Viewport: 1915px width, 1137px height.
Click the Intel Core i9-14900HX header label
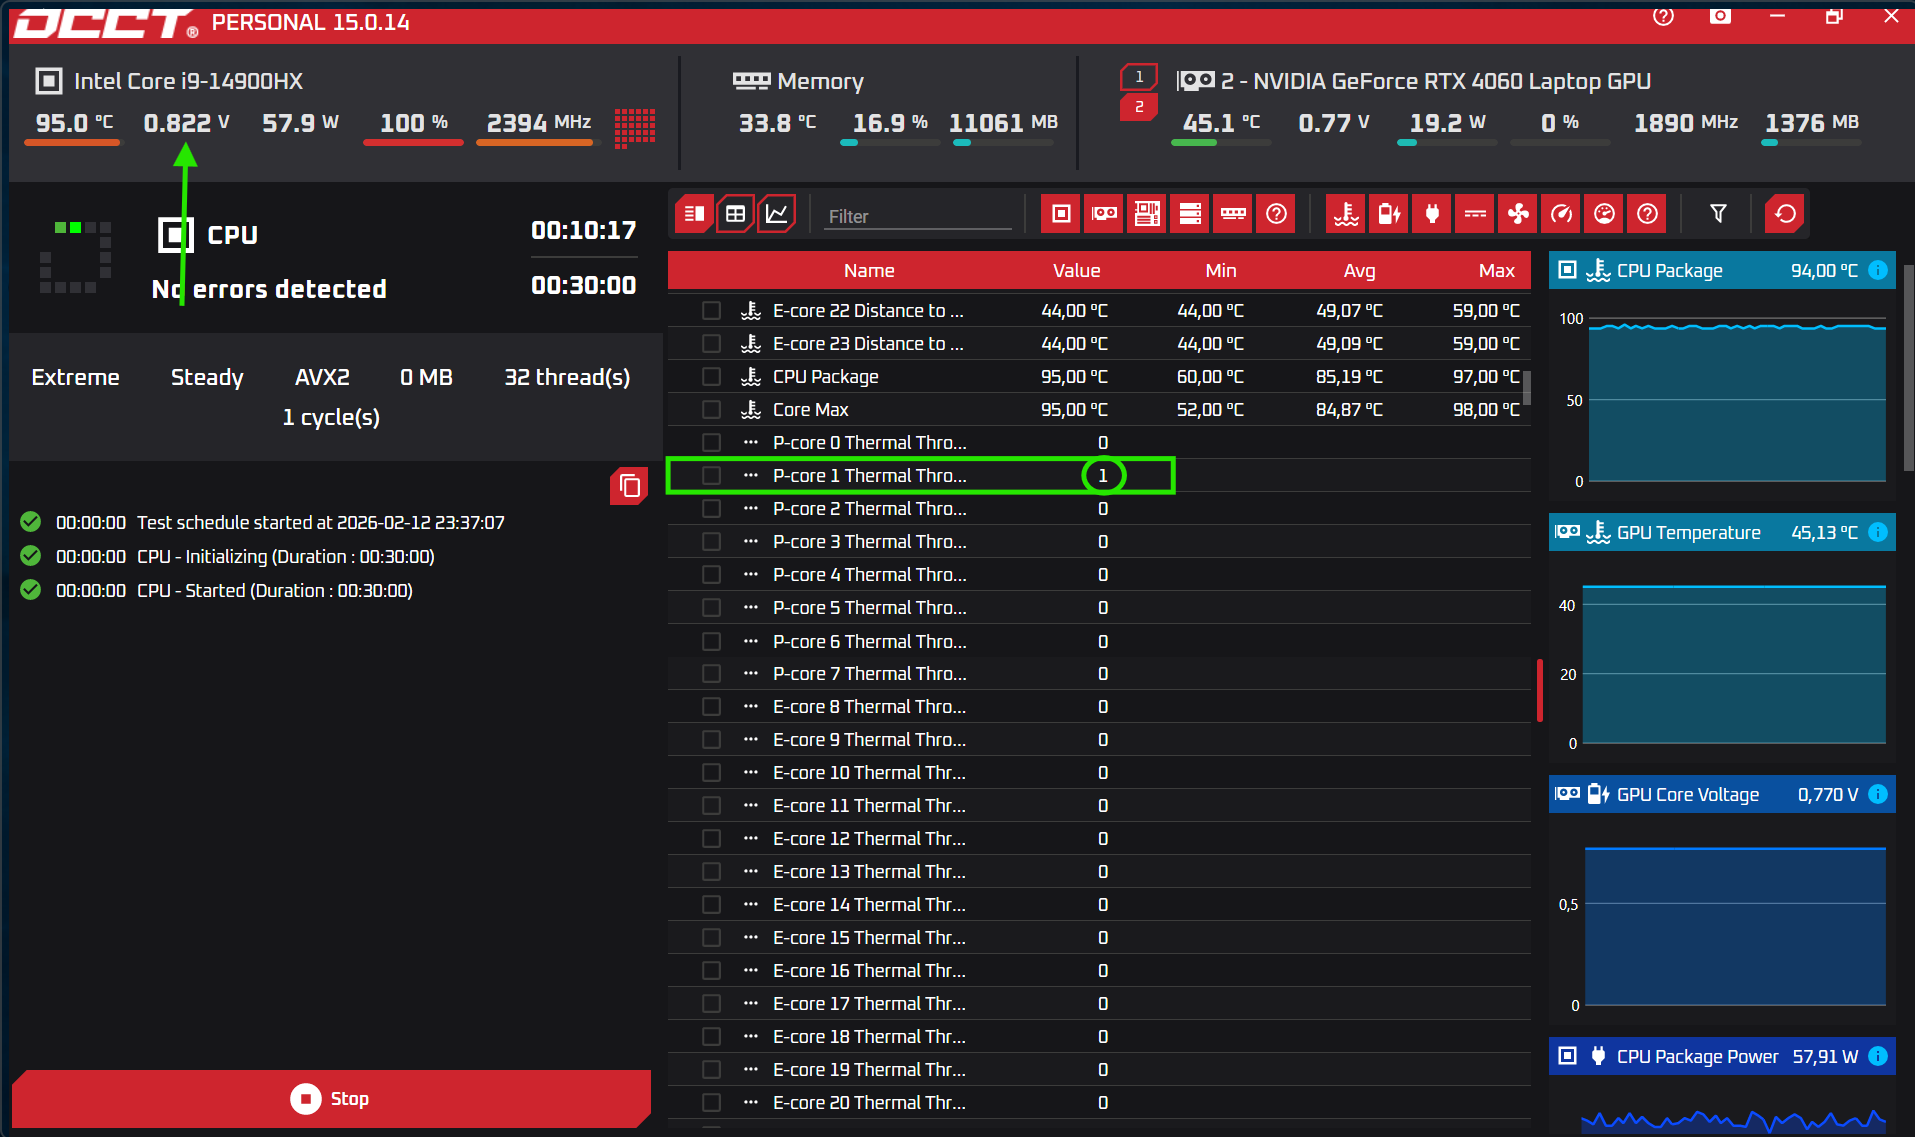[x=188, y=81]
